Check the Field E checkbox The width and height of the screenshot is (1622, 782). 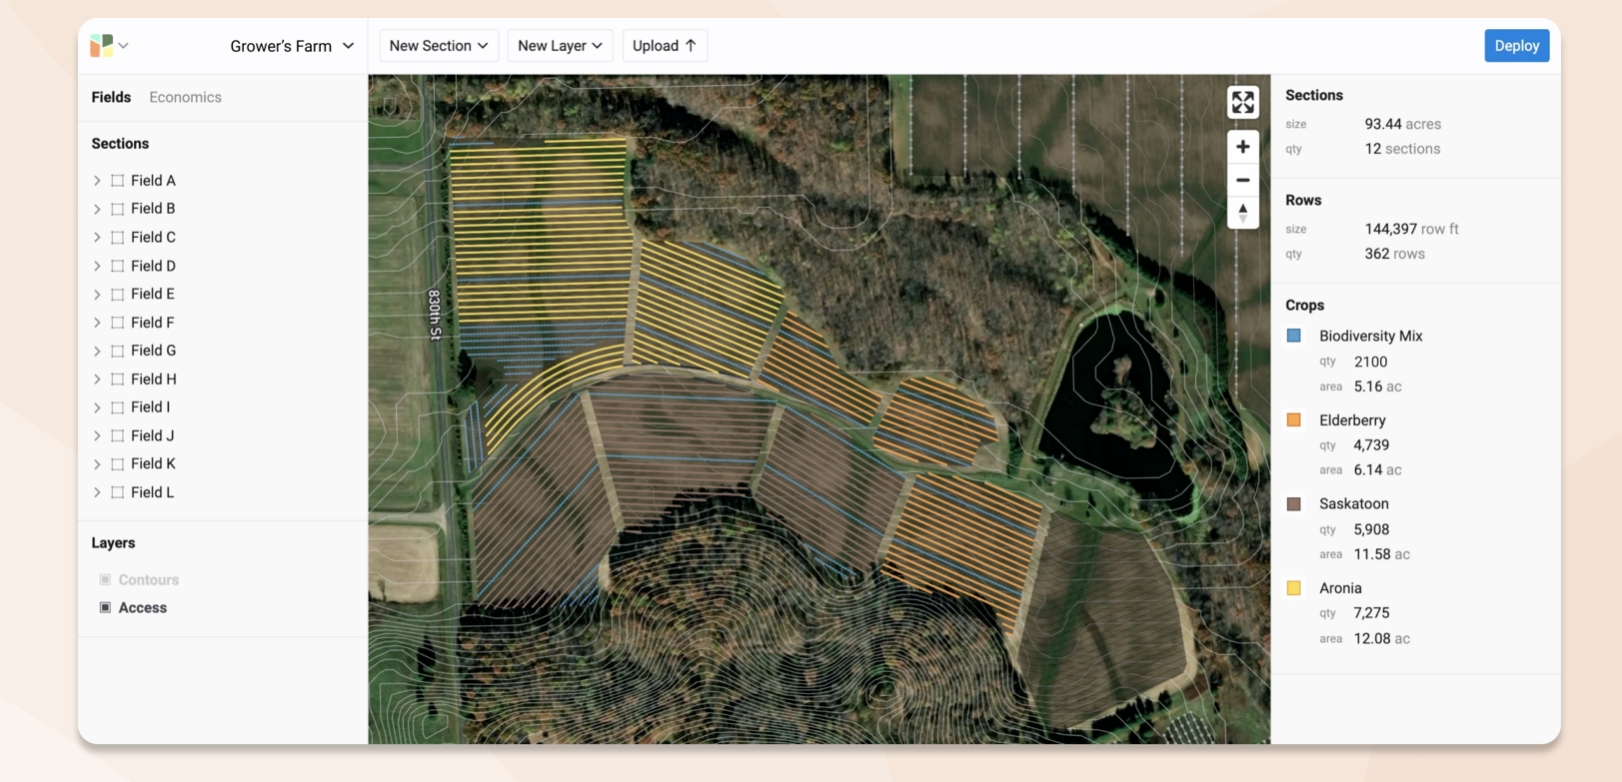coord(118,294)
